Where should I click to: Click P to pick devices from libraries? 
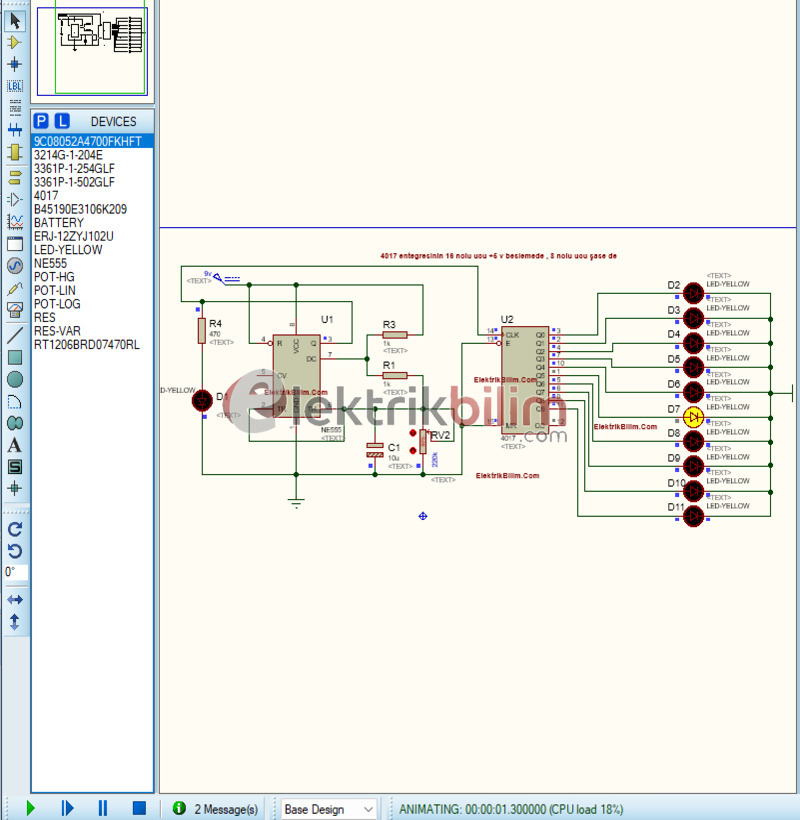click(40, 120)
